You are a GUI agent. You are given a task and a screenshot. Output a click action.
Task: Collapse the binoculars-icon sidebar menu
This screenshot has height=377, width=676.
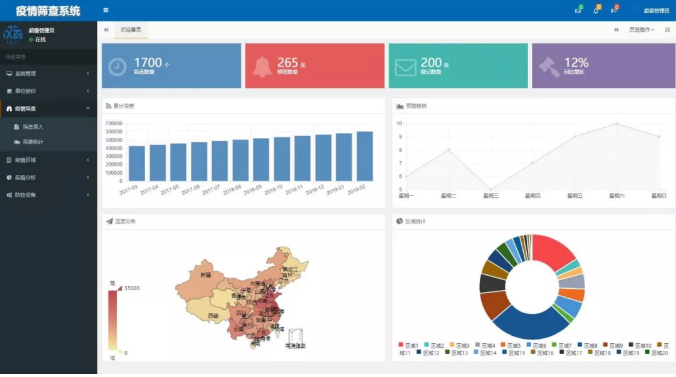[48, 109]
